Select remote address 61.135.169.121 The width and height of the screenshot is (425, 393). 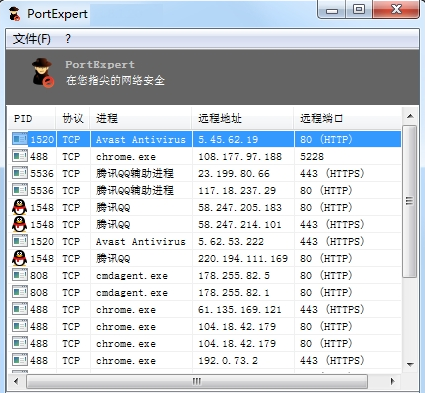coord(240,309)
